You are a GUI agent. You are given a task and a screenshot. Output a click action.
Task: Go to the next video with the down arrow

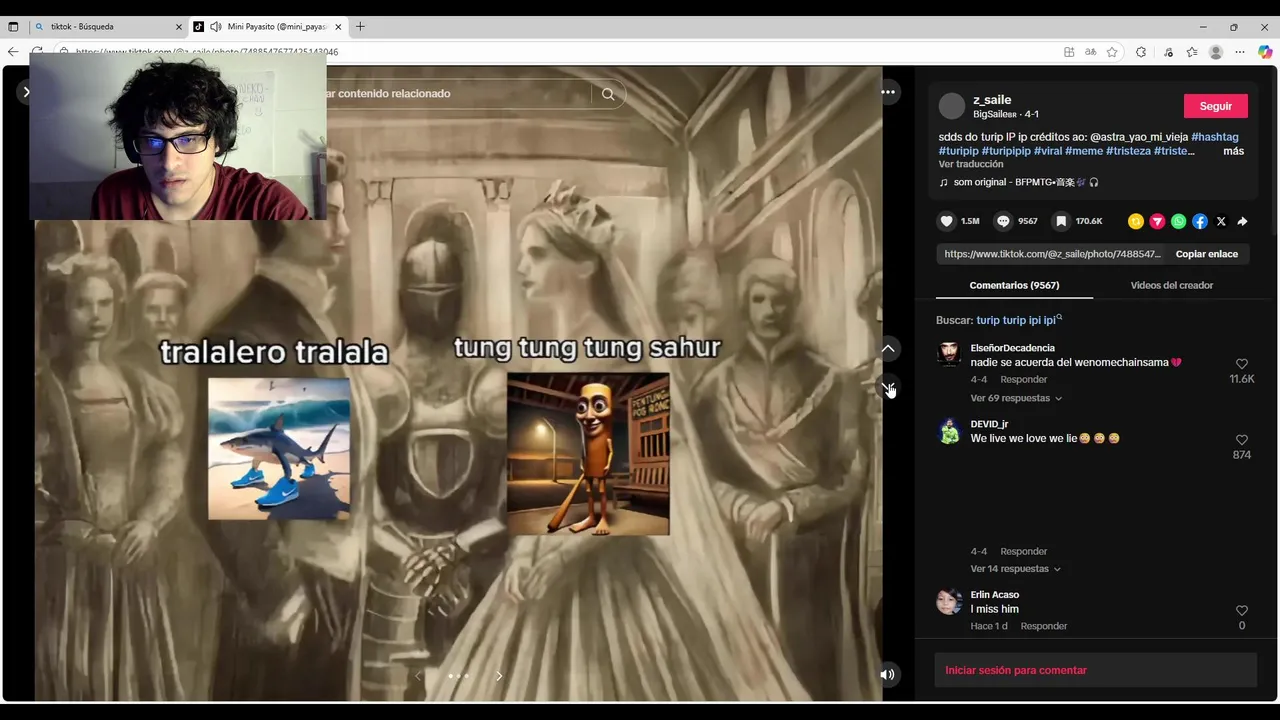[888, 386]
